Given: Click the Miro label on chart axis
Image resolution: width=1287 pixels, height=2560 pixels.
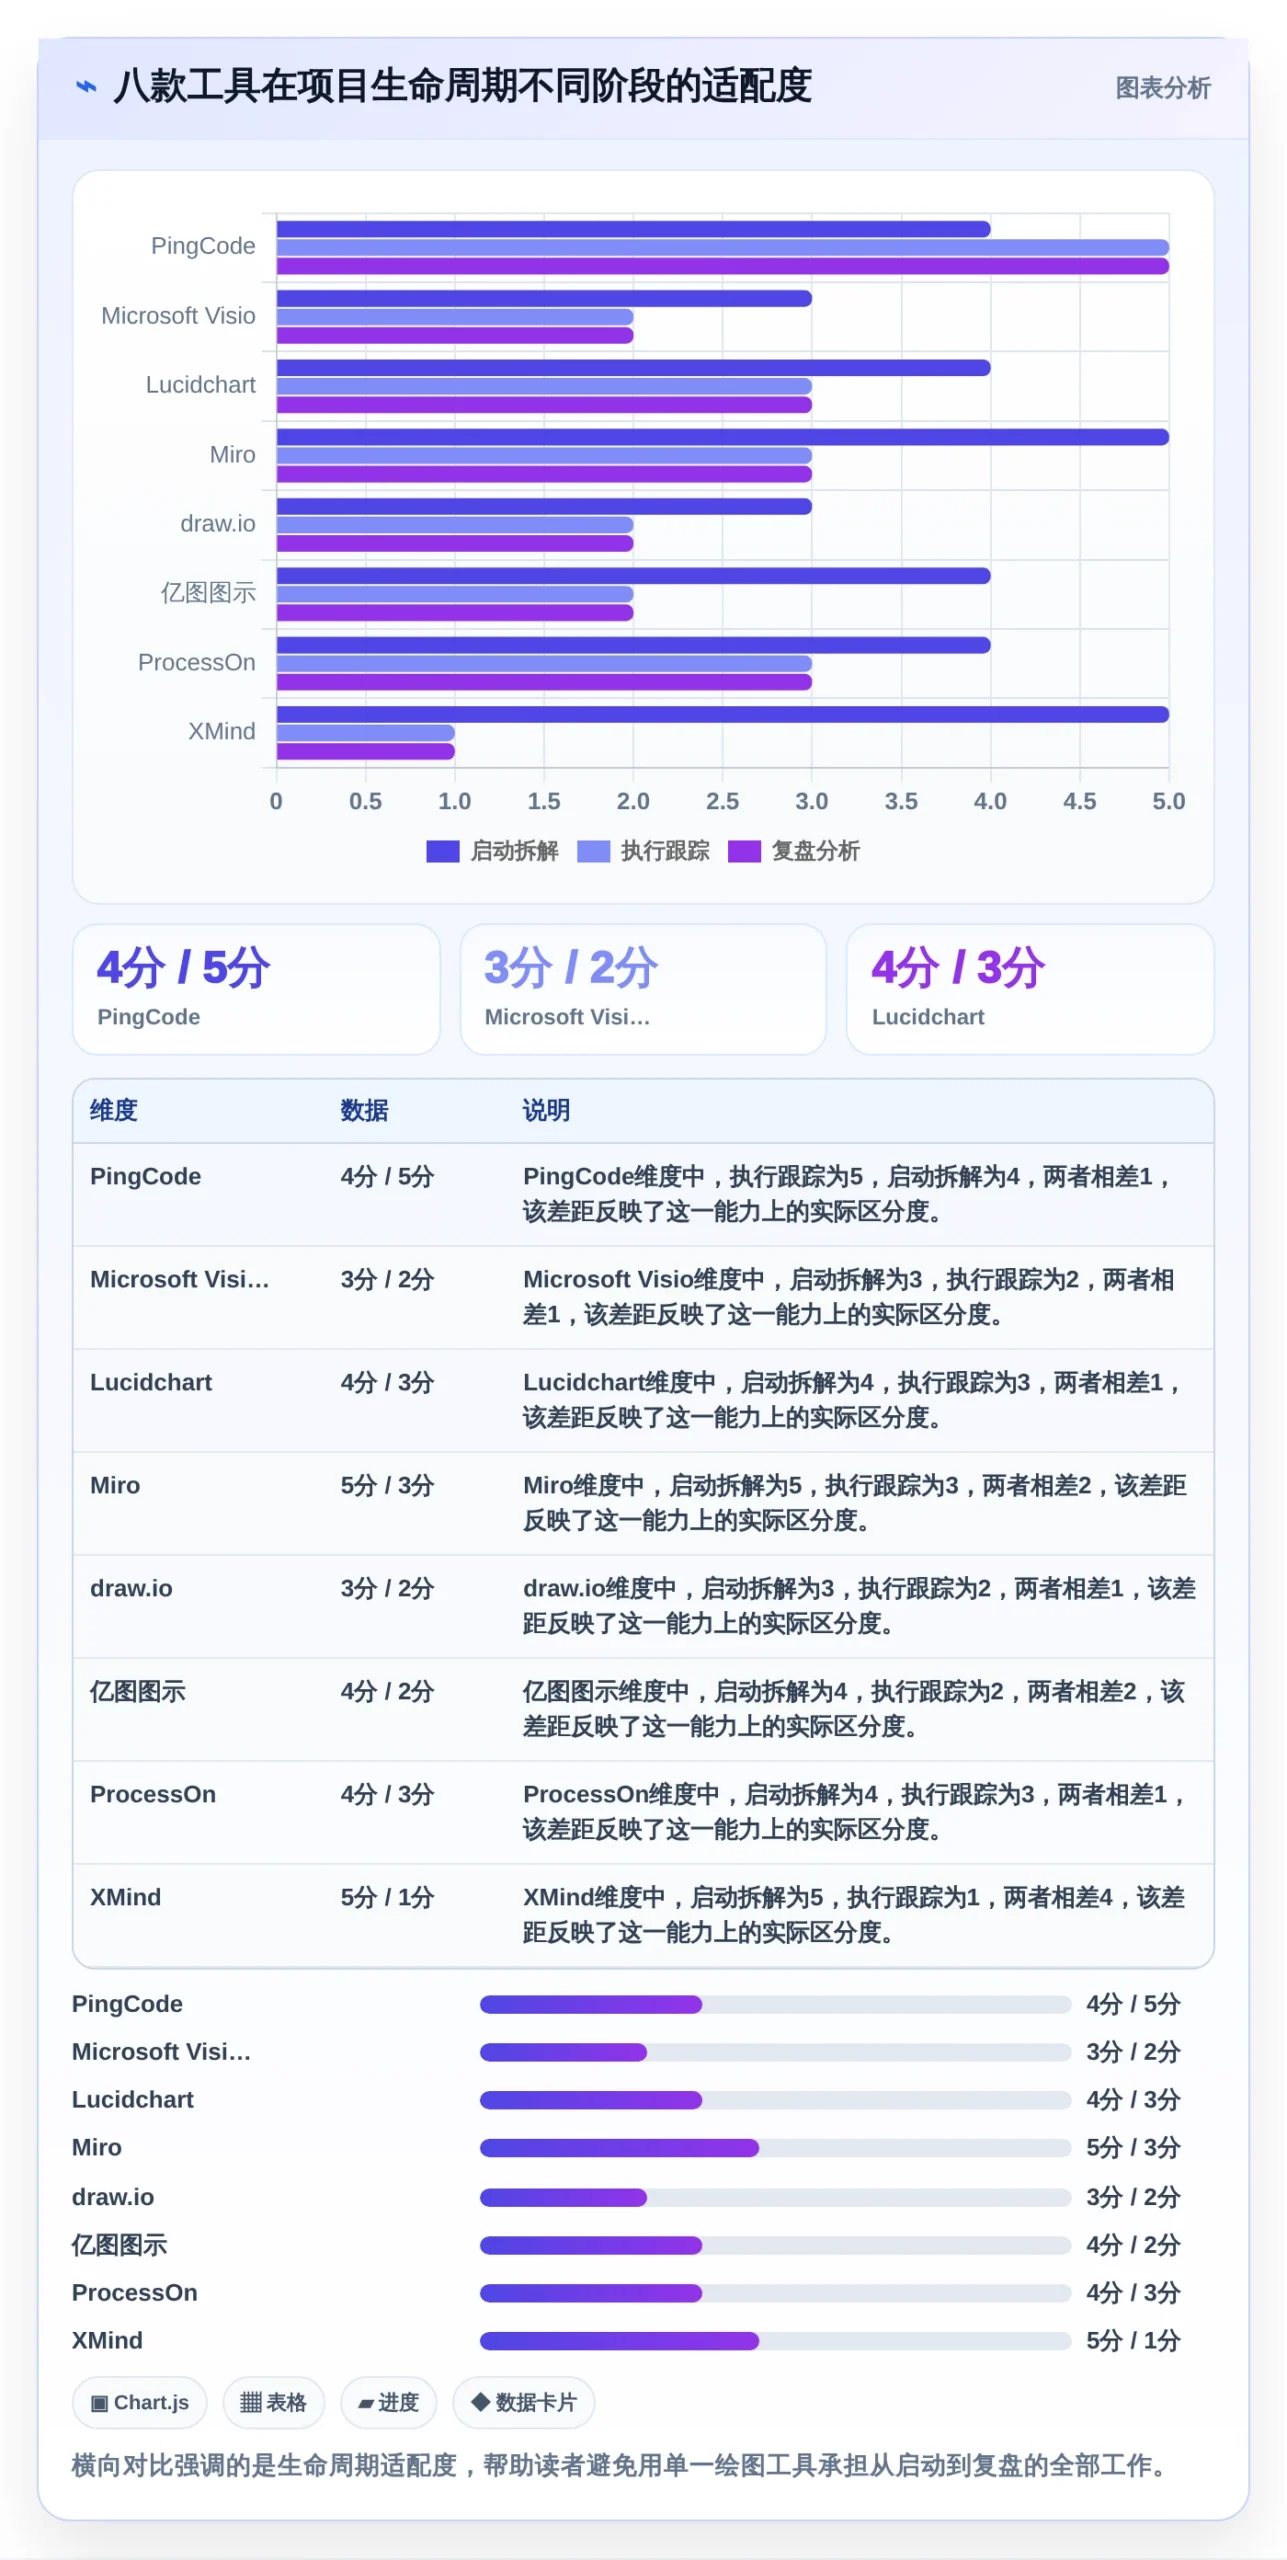Looking at the screenshot, I should [232, 455].
